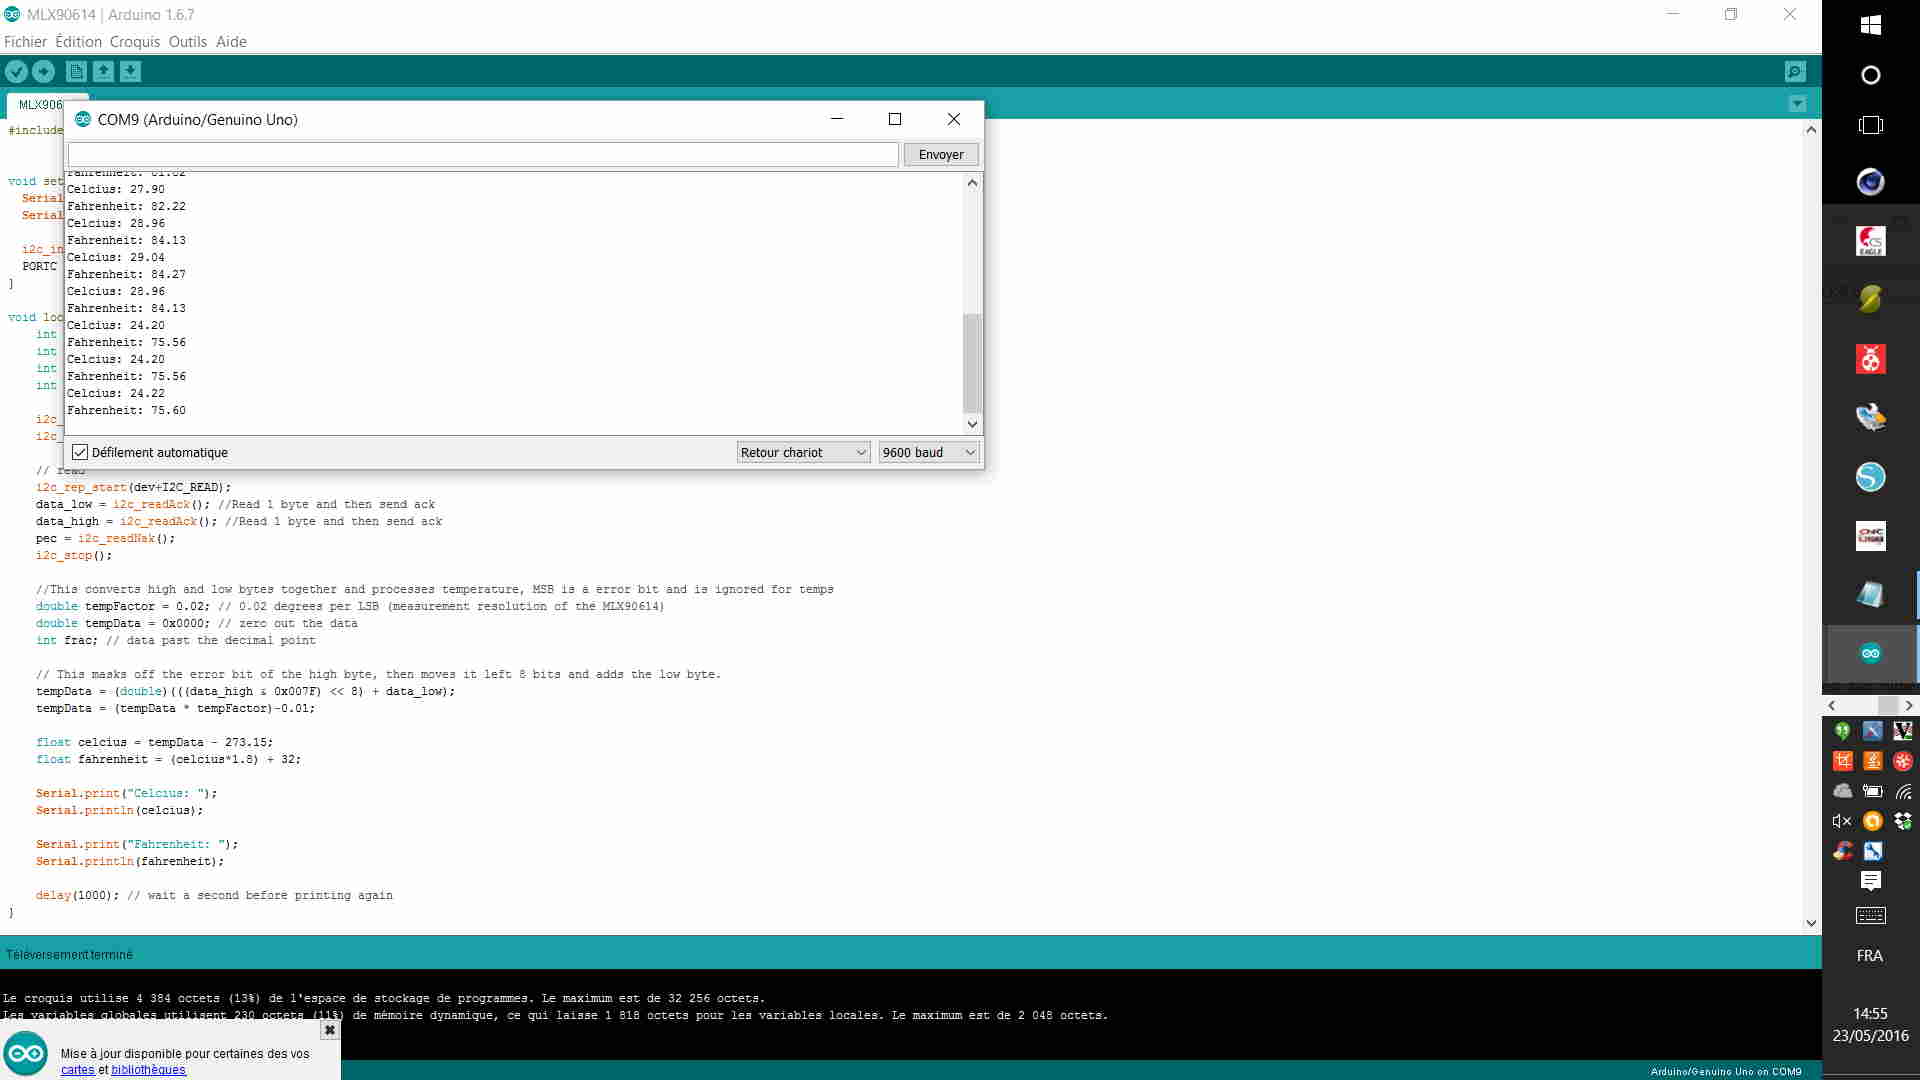Click the muted volume tray icon

[x=1842, y=821]
